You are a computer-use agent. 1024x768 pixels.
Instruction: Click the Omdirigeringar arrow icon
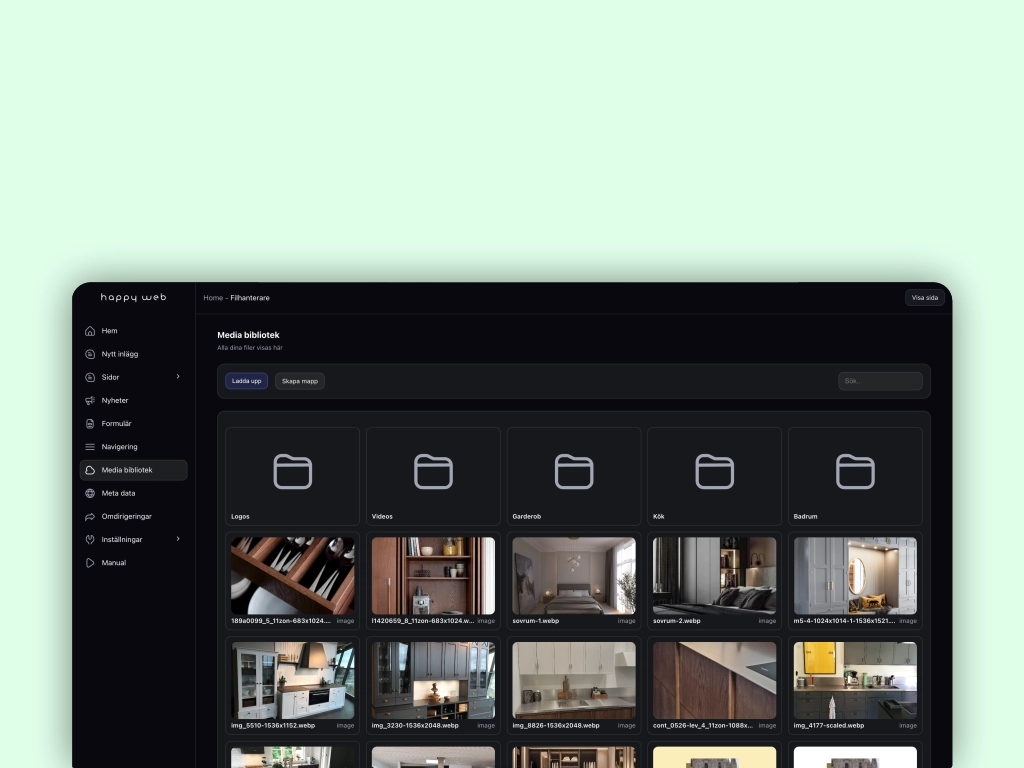pyautogui.click(x=90, y=516)
